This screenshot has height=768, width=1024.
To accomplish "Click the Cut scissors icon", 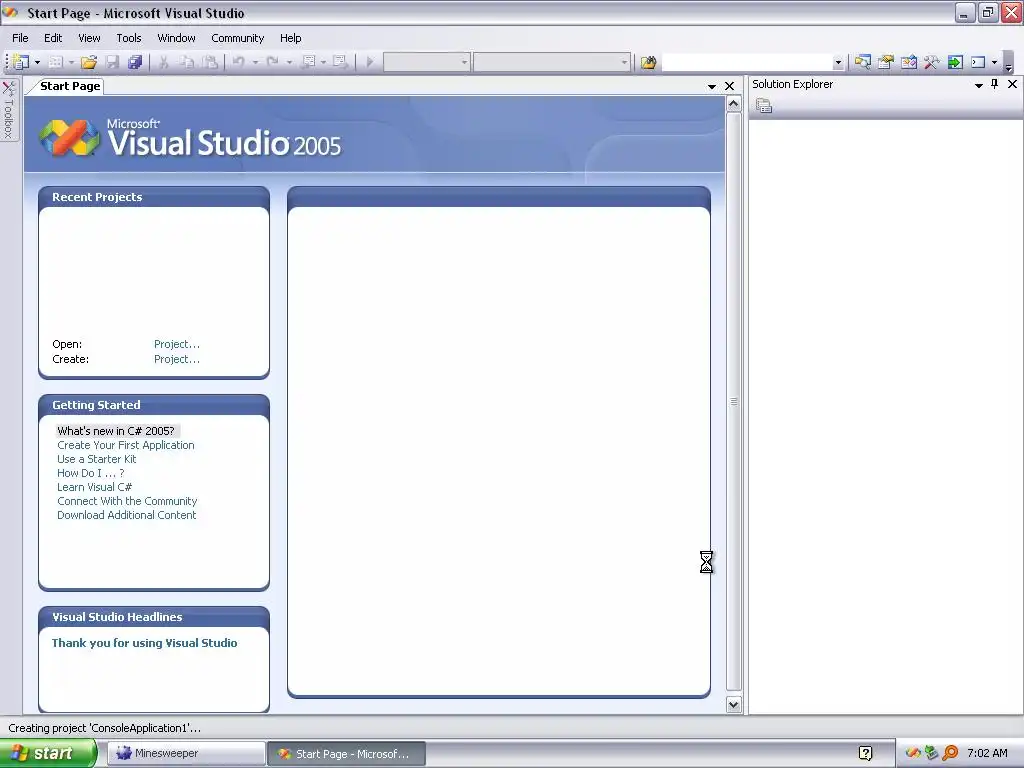I will click(164, 62).
